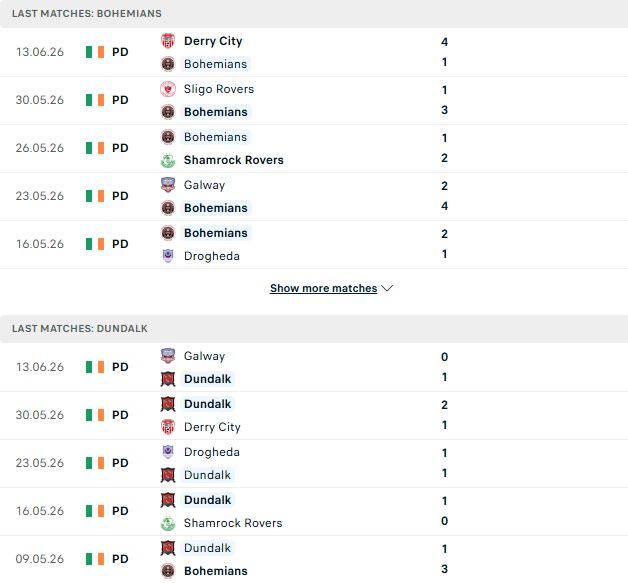Image resolution: width=628 pixels, height=583 pixels.
Task: Expand Show more matches for Bohemians
Action: pos(324,288)
